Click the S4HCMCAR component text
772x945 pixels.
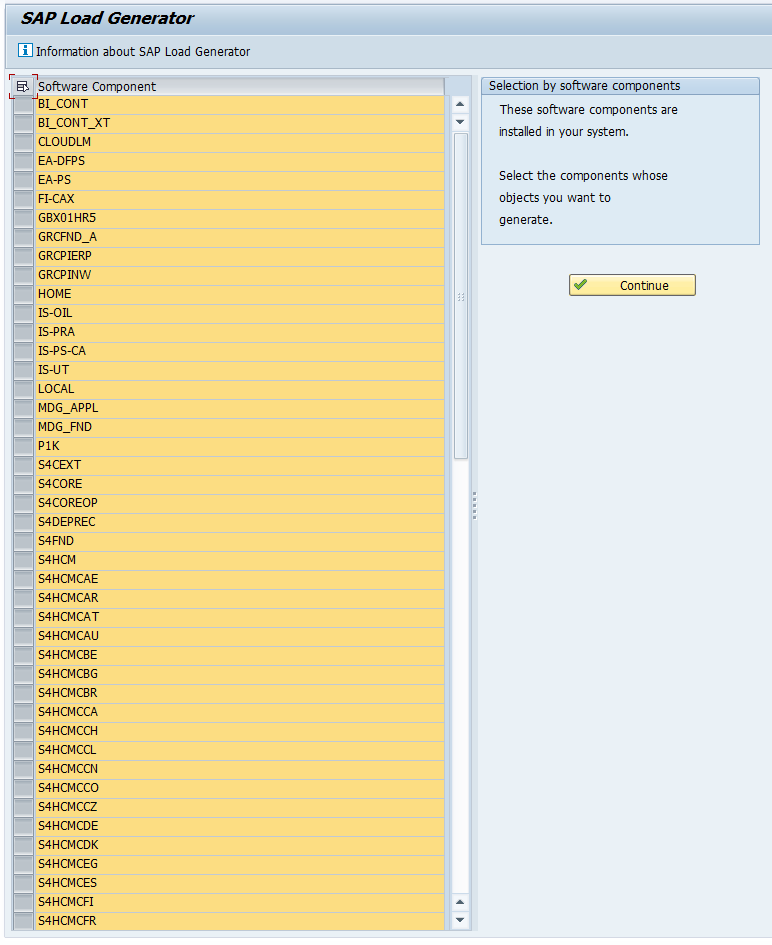click(x=68, y=598)
